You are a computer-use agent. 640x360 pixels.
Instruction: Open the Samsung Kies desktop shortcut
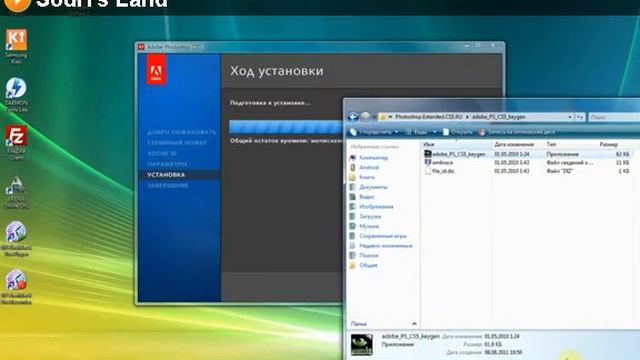pos(16,45)
